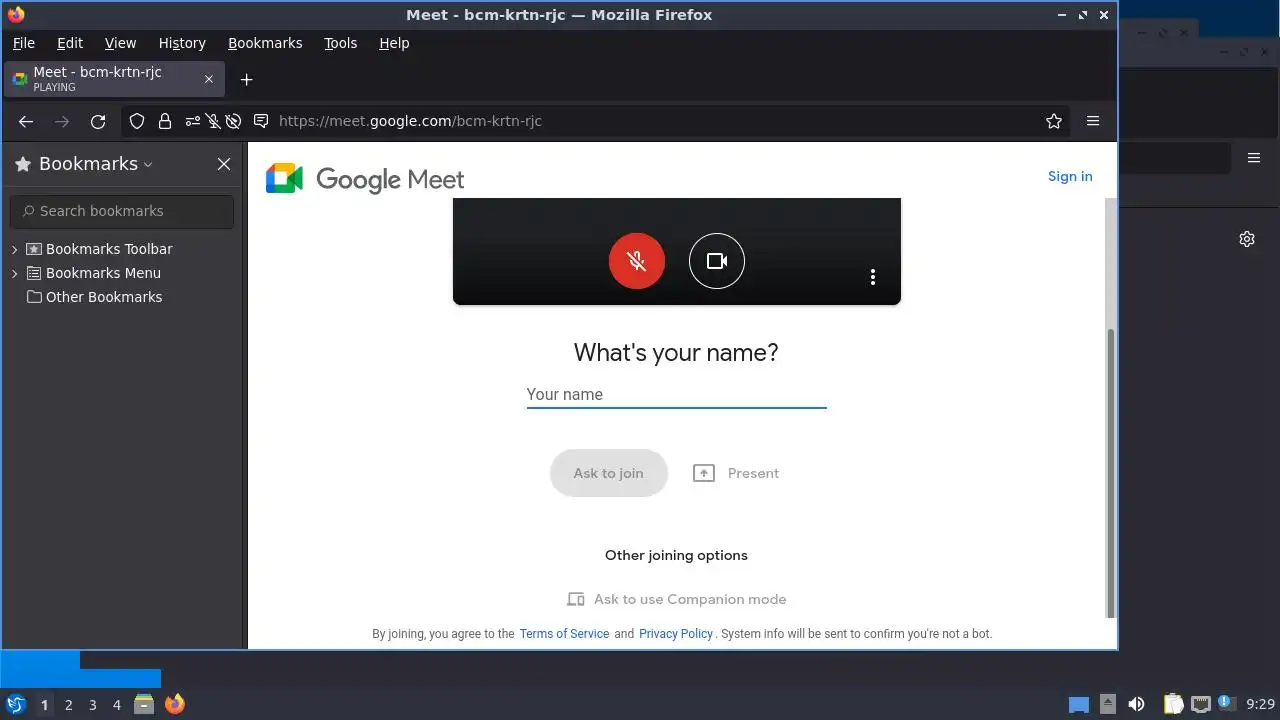
Task: Close the Meet tab
Action: click(x=209, y=79)
